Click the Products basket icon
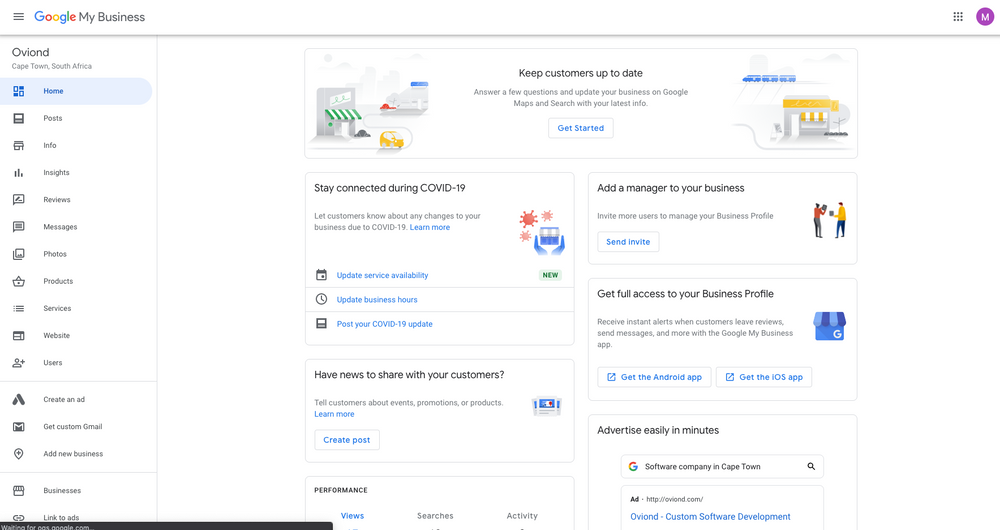This screenshot has height=530, width=1000. click(x=18, y=281)
